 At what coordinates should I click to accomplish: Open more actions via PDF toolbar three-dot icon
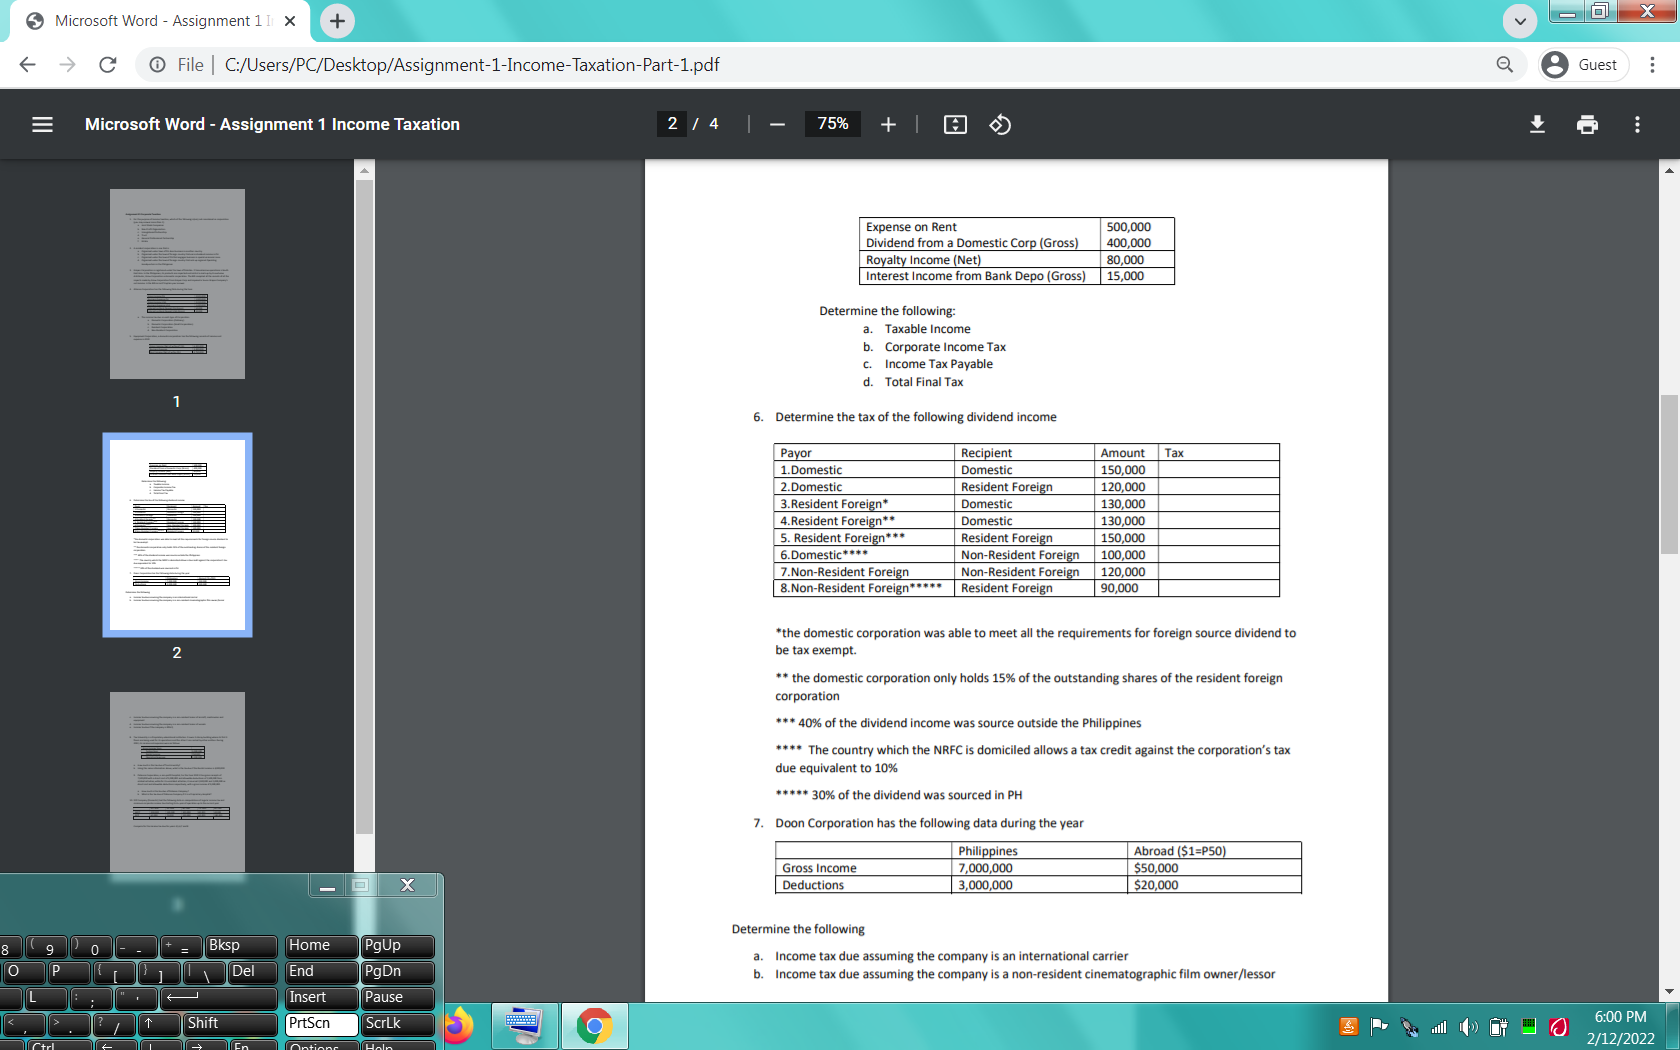point(1637,124)
